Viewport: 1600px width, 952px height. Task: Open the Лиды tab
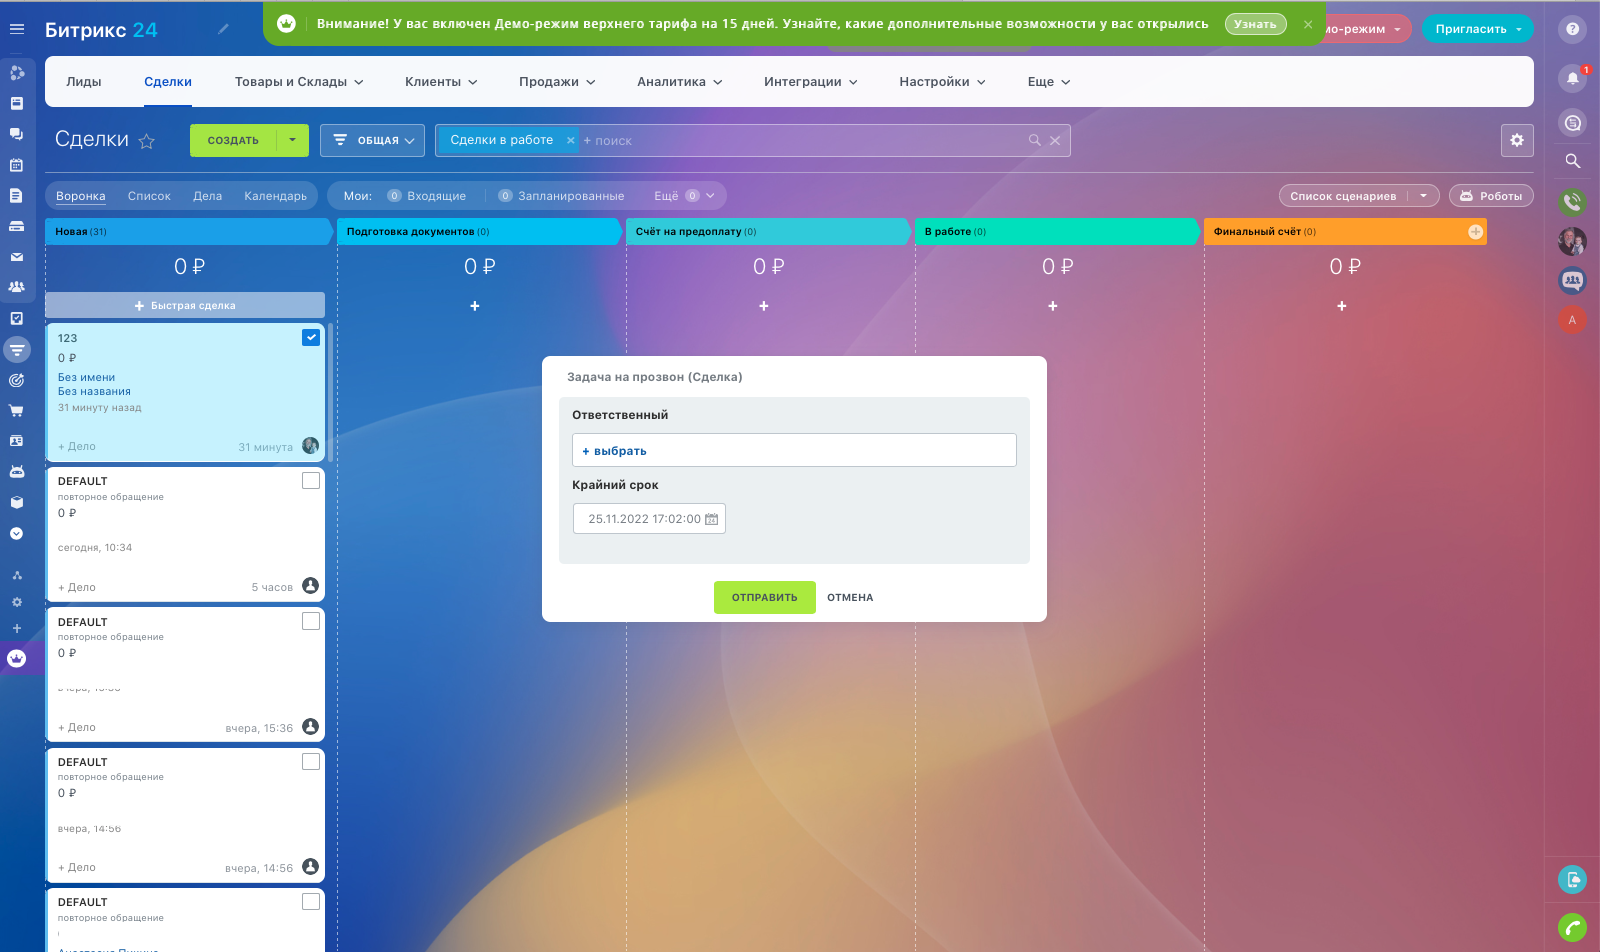point(84,82)
